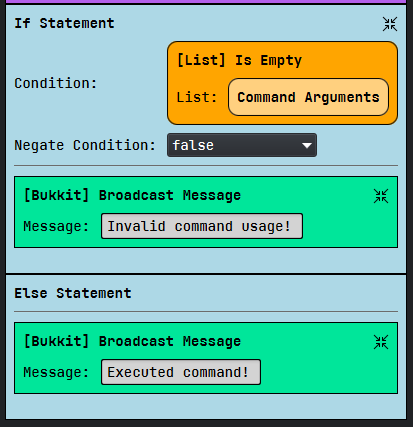
Task: Click the Message label in the Else branch
Action: 56,372
